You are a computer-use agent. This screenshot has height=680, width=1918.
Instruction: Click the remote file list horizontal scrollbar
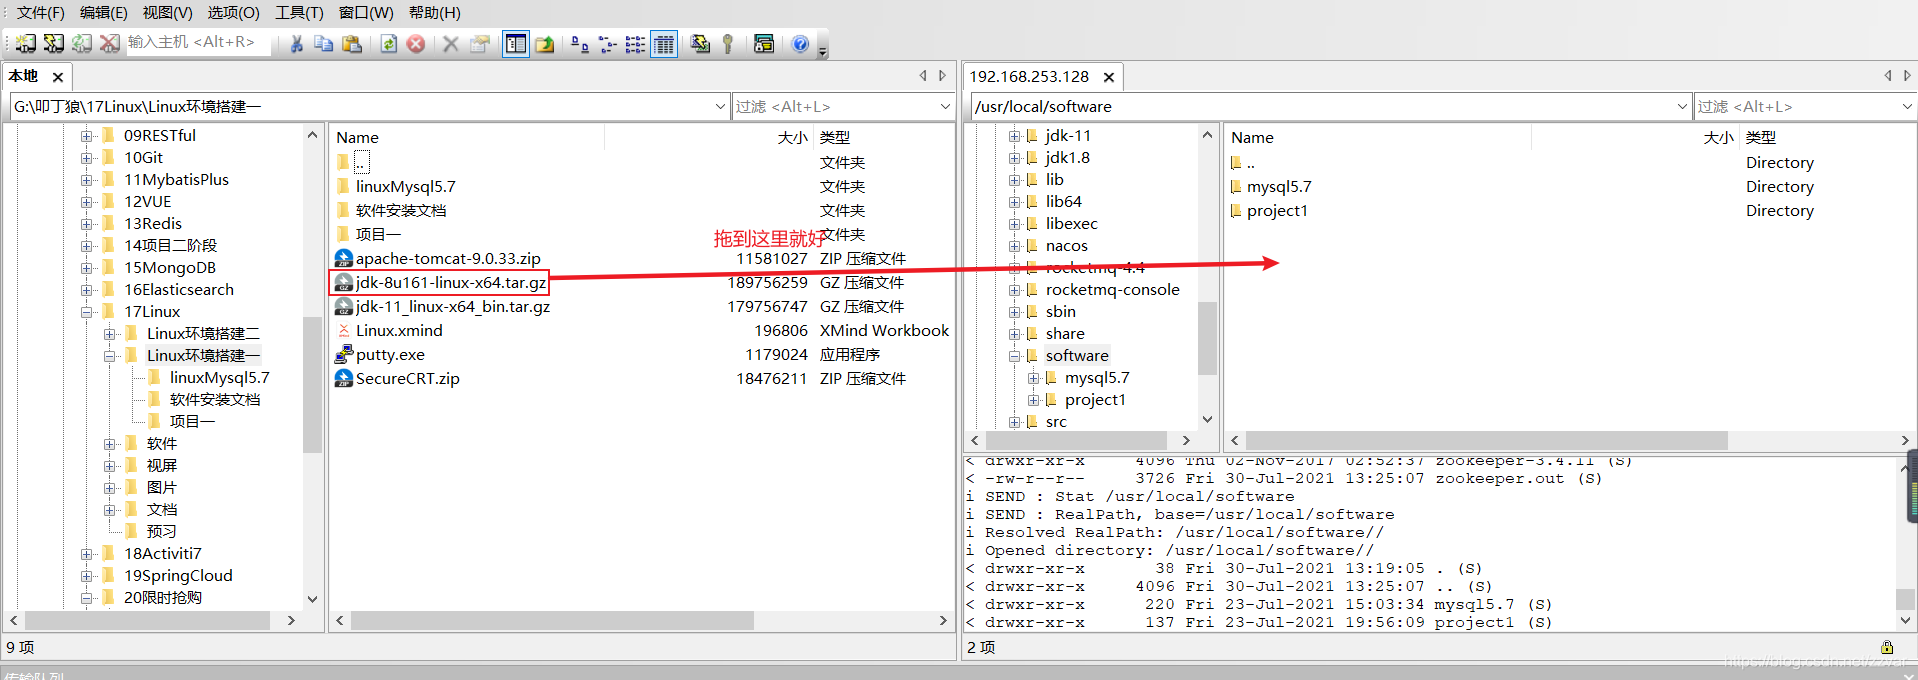[1486, 440]
